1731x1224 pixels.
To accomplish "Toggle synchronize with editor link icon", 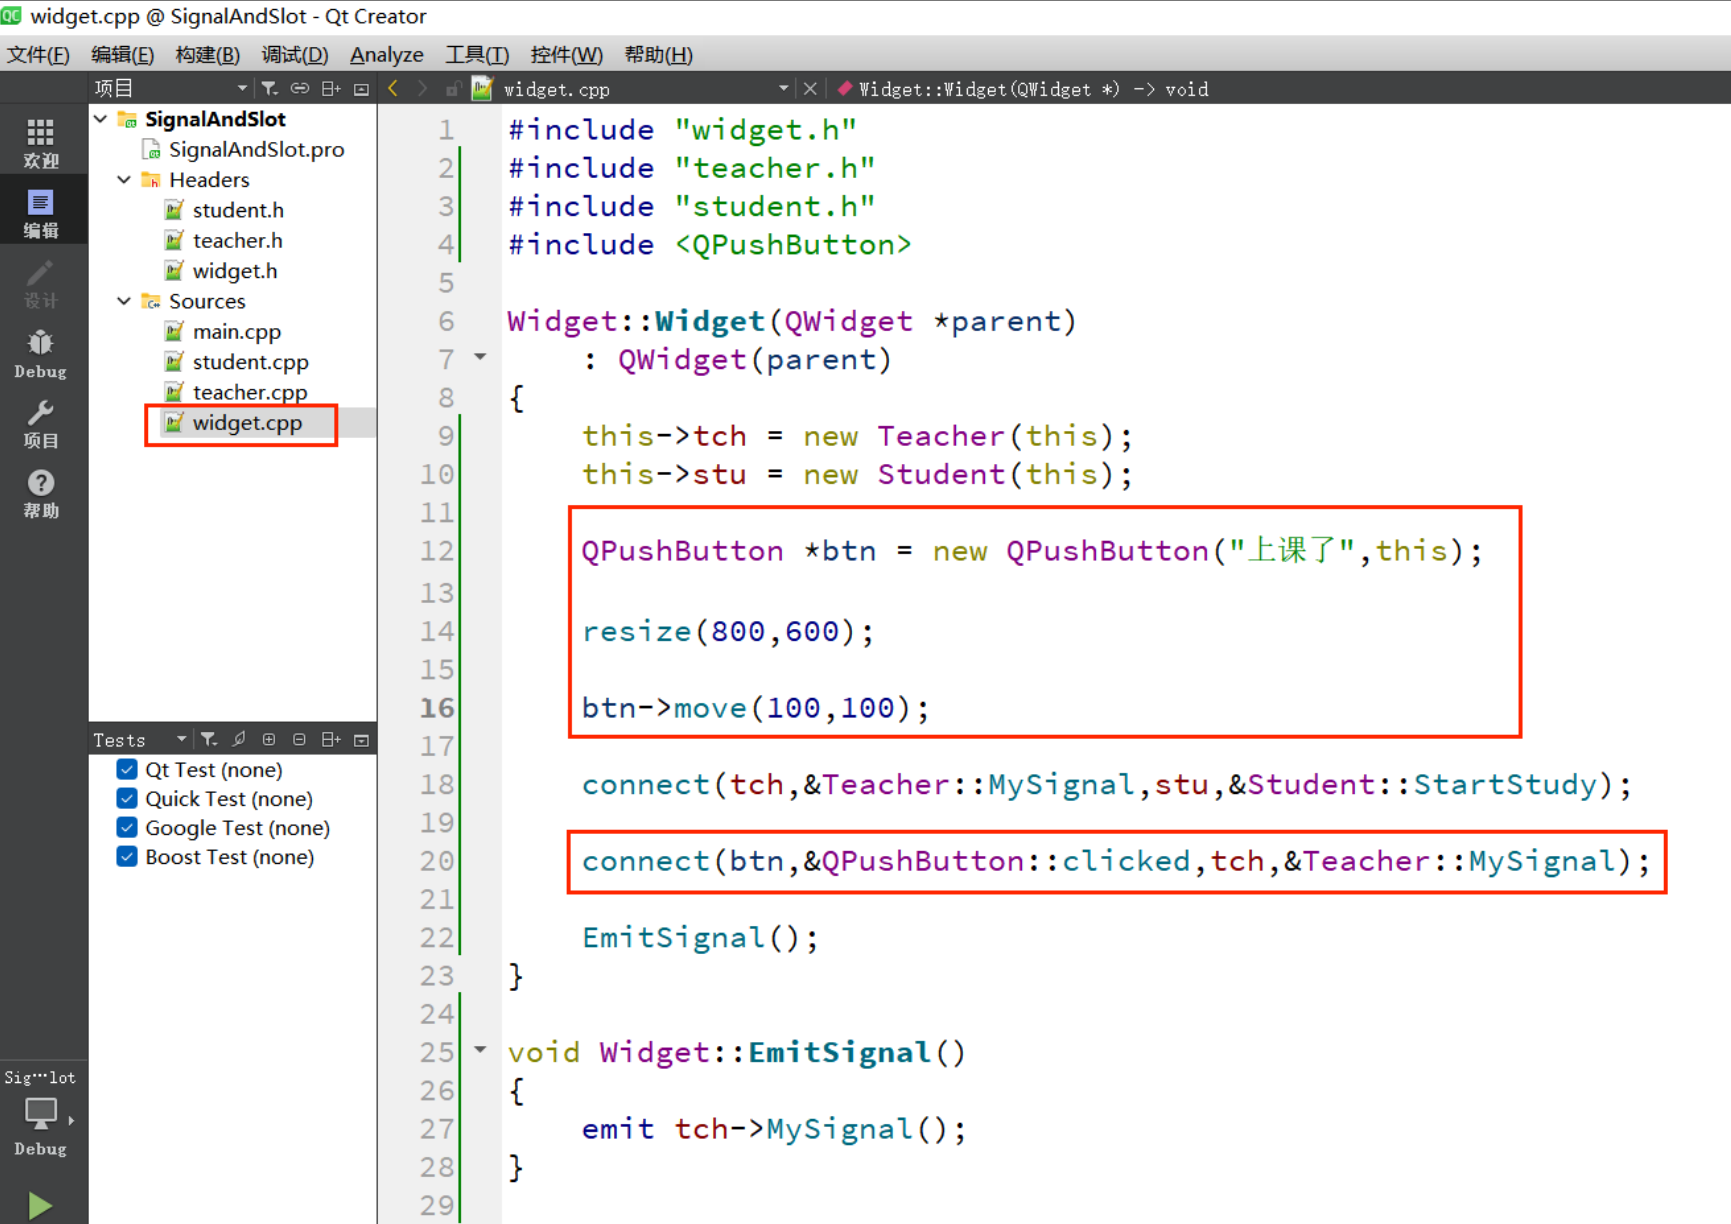I will click(x=300, y=89).
